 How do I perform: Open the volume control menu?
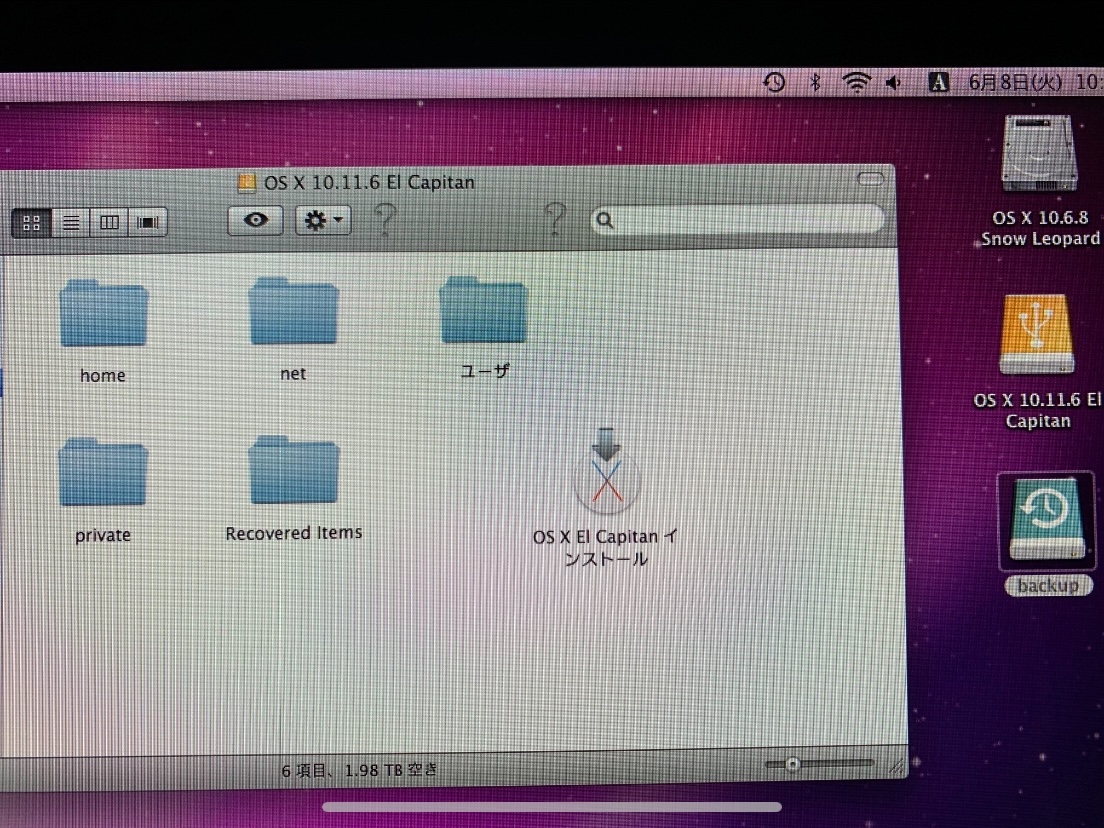[x=893, y=83]
